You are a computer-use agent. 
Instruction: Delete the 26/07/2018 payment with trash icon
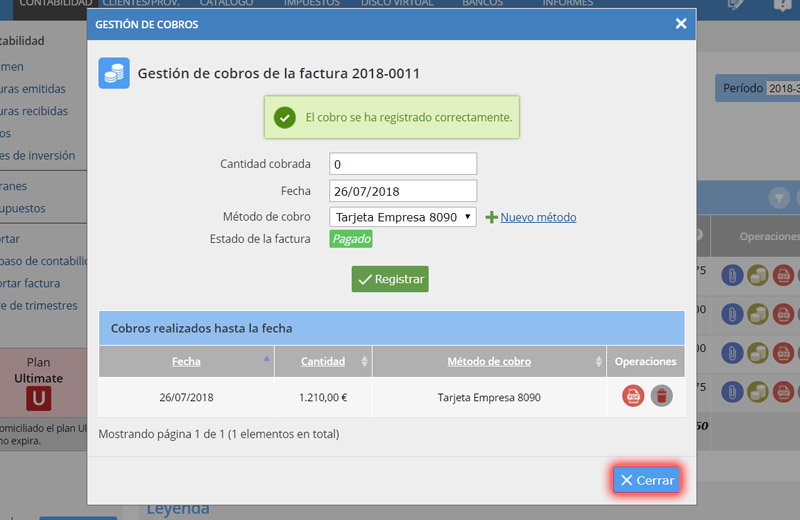(x=661, y=396)
